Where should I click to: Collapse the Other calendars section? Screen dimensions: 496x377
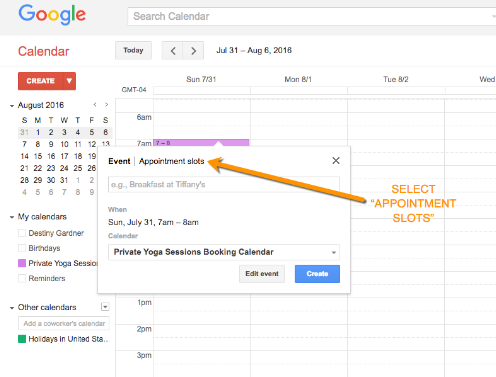(12, 308)
